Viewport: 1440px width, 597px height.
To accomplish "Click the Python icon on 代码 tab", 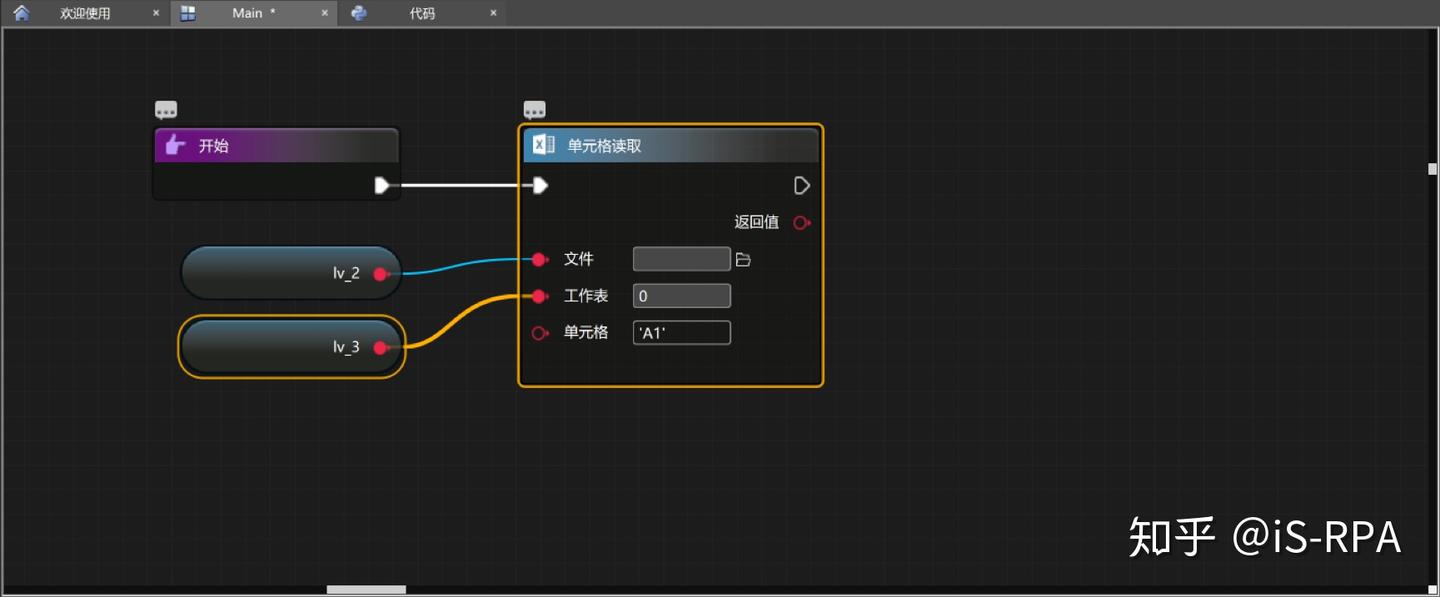I will (x=358, y=13).
